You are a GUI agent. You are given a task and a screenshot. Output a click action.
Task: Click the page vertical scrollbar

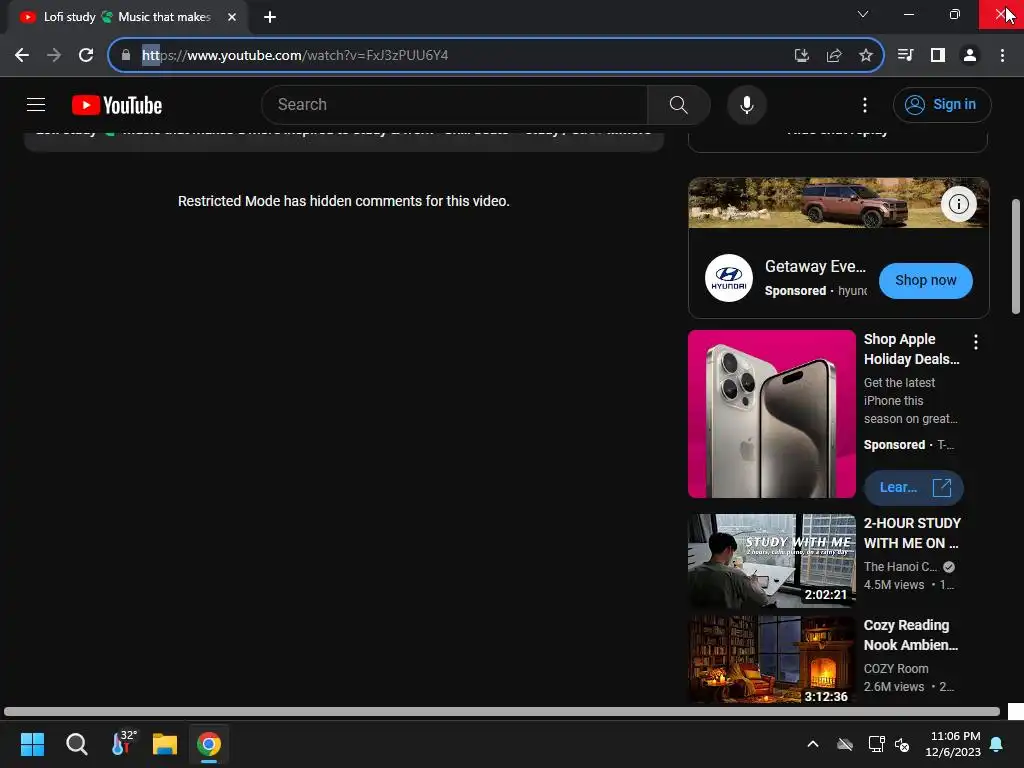pos(1016,256)
